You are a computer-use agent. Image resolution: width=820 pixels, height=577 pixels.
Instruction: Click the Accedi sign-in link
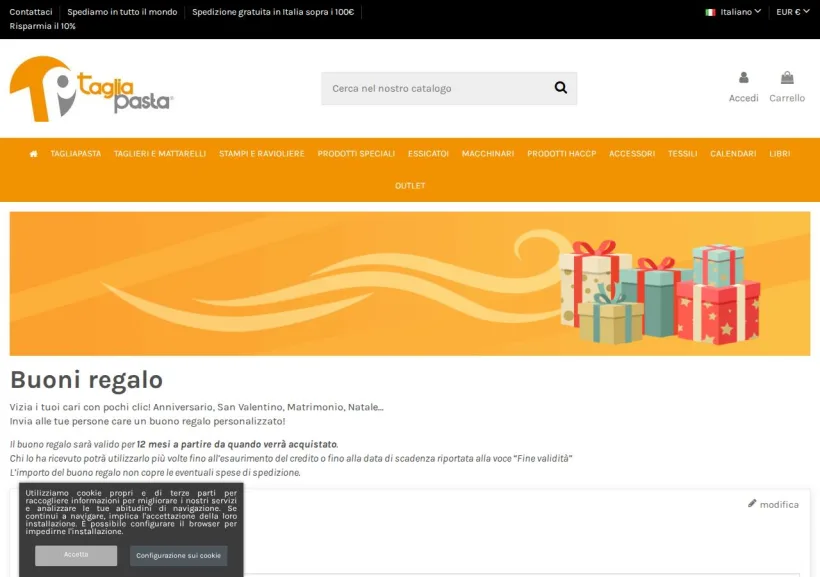pyautogui.click(x=744, y=98)
